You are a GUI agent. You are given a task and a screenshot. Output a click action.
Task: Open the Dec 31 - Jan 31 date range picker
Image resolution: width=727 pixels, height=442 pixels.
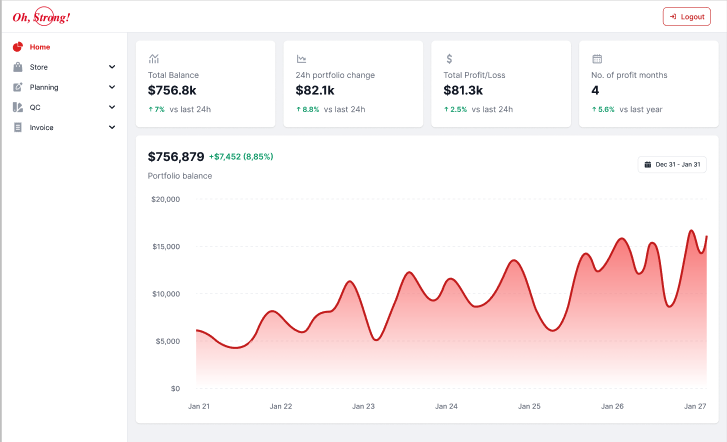point(672,164)
